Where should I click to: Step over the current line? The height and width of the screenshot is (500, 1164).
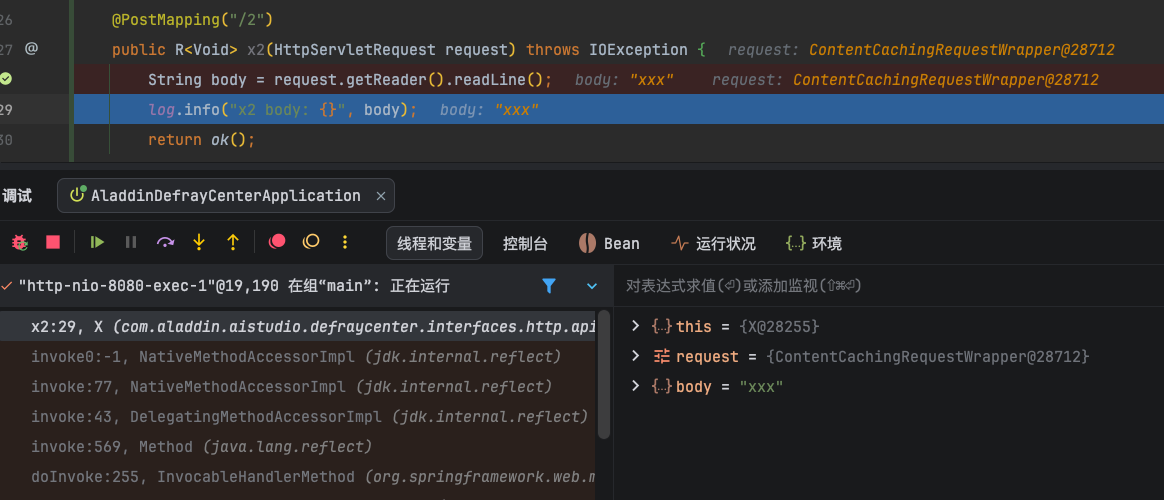[166, 242]
